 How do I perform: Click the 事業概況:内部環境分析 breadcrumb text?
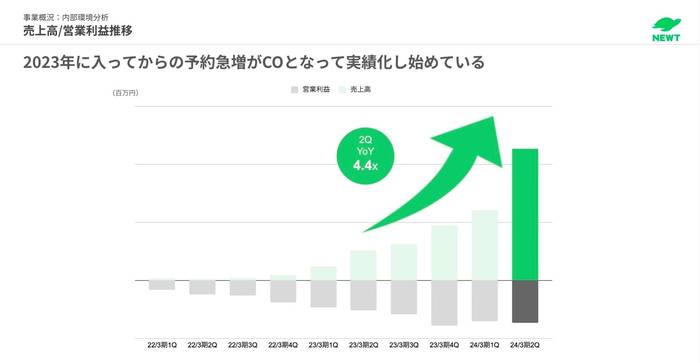point(66,17)
